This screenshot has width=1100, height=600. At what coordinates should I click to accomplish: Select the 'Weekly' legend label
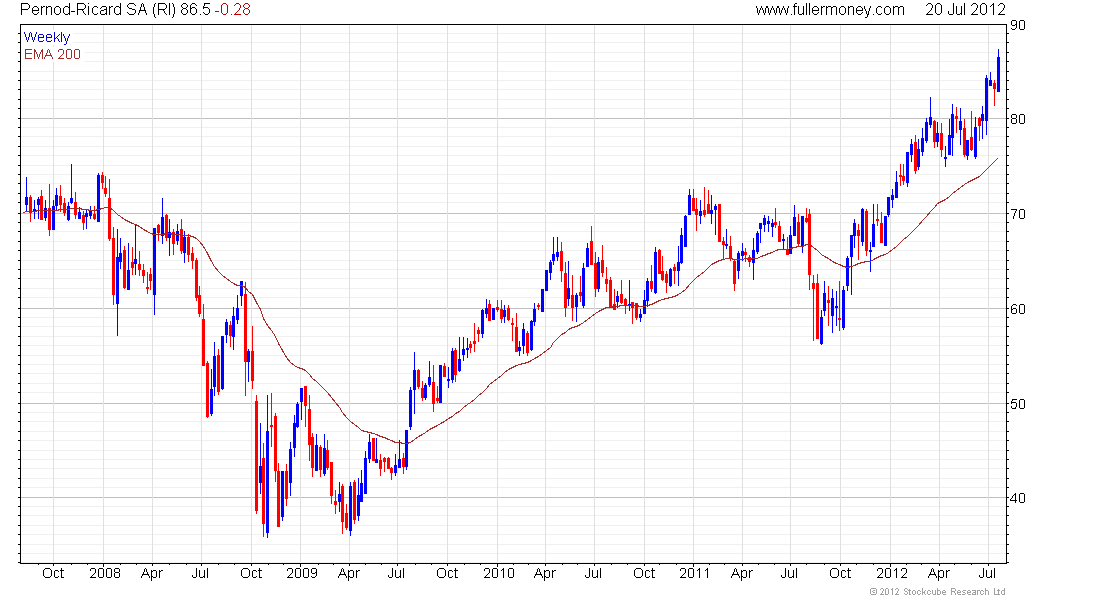(47, 37)
